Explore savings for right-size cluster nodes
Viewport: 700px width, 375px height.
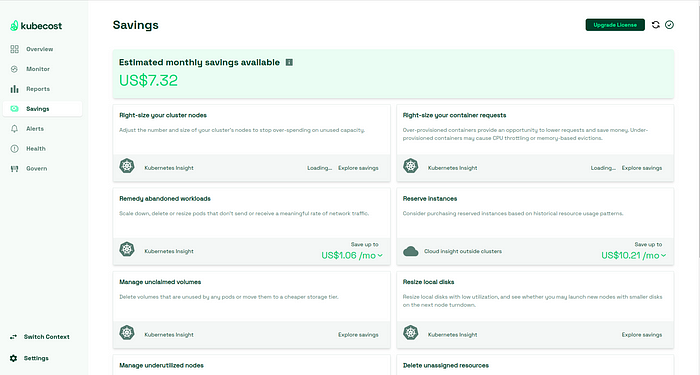358,168
